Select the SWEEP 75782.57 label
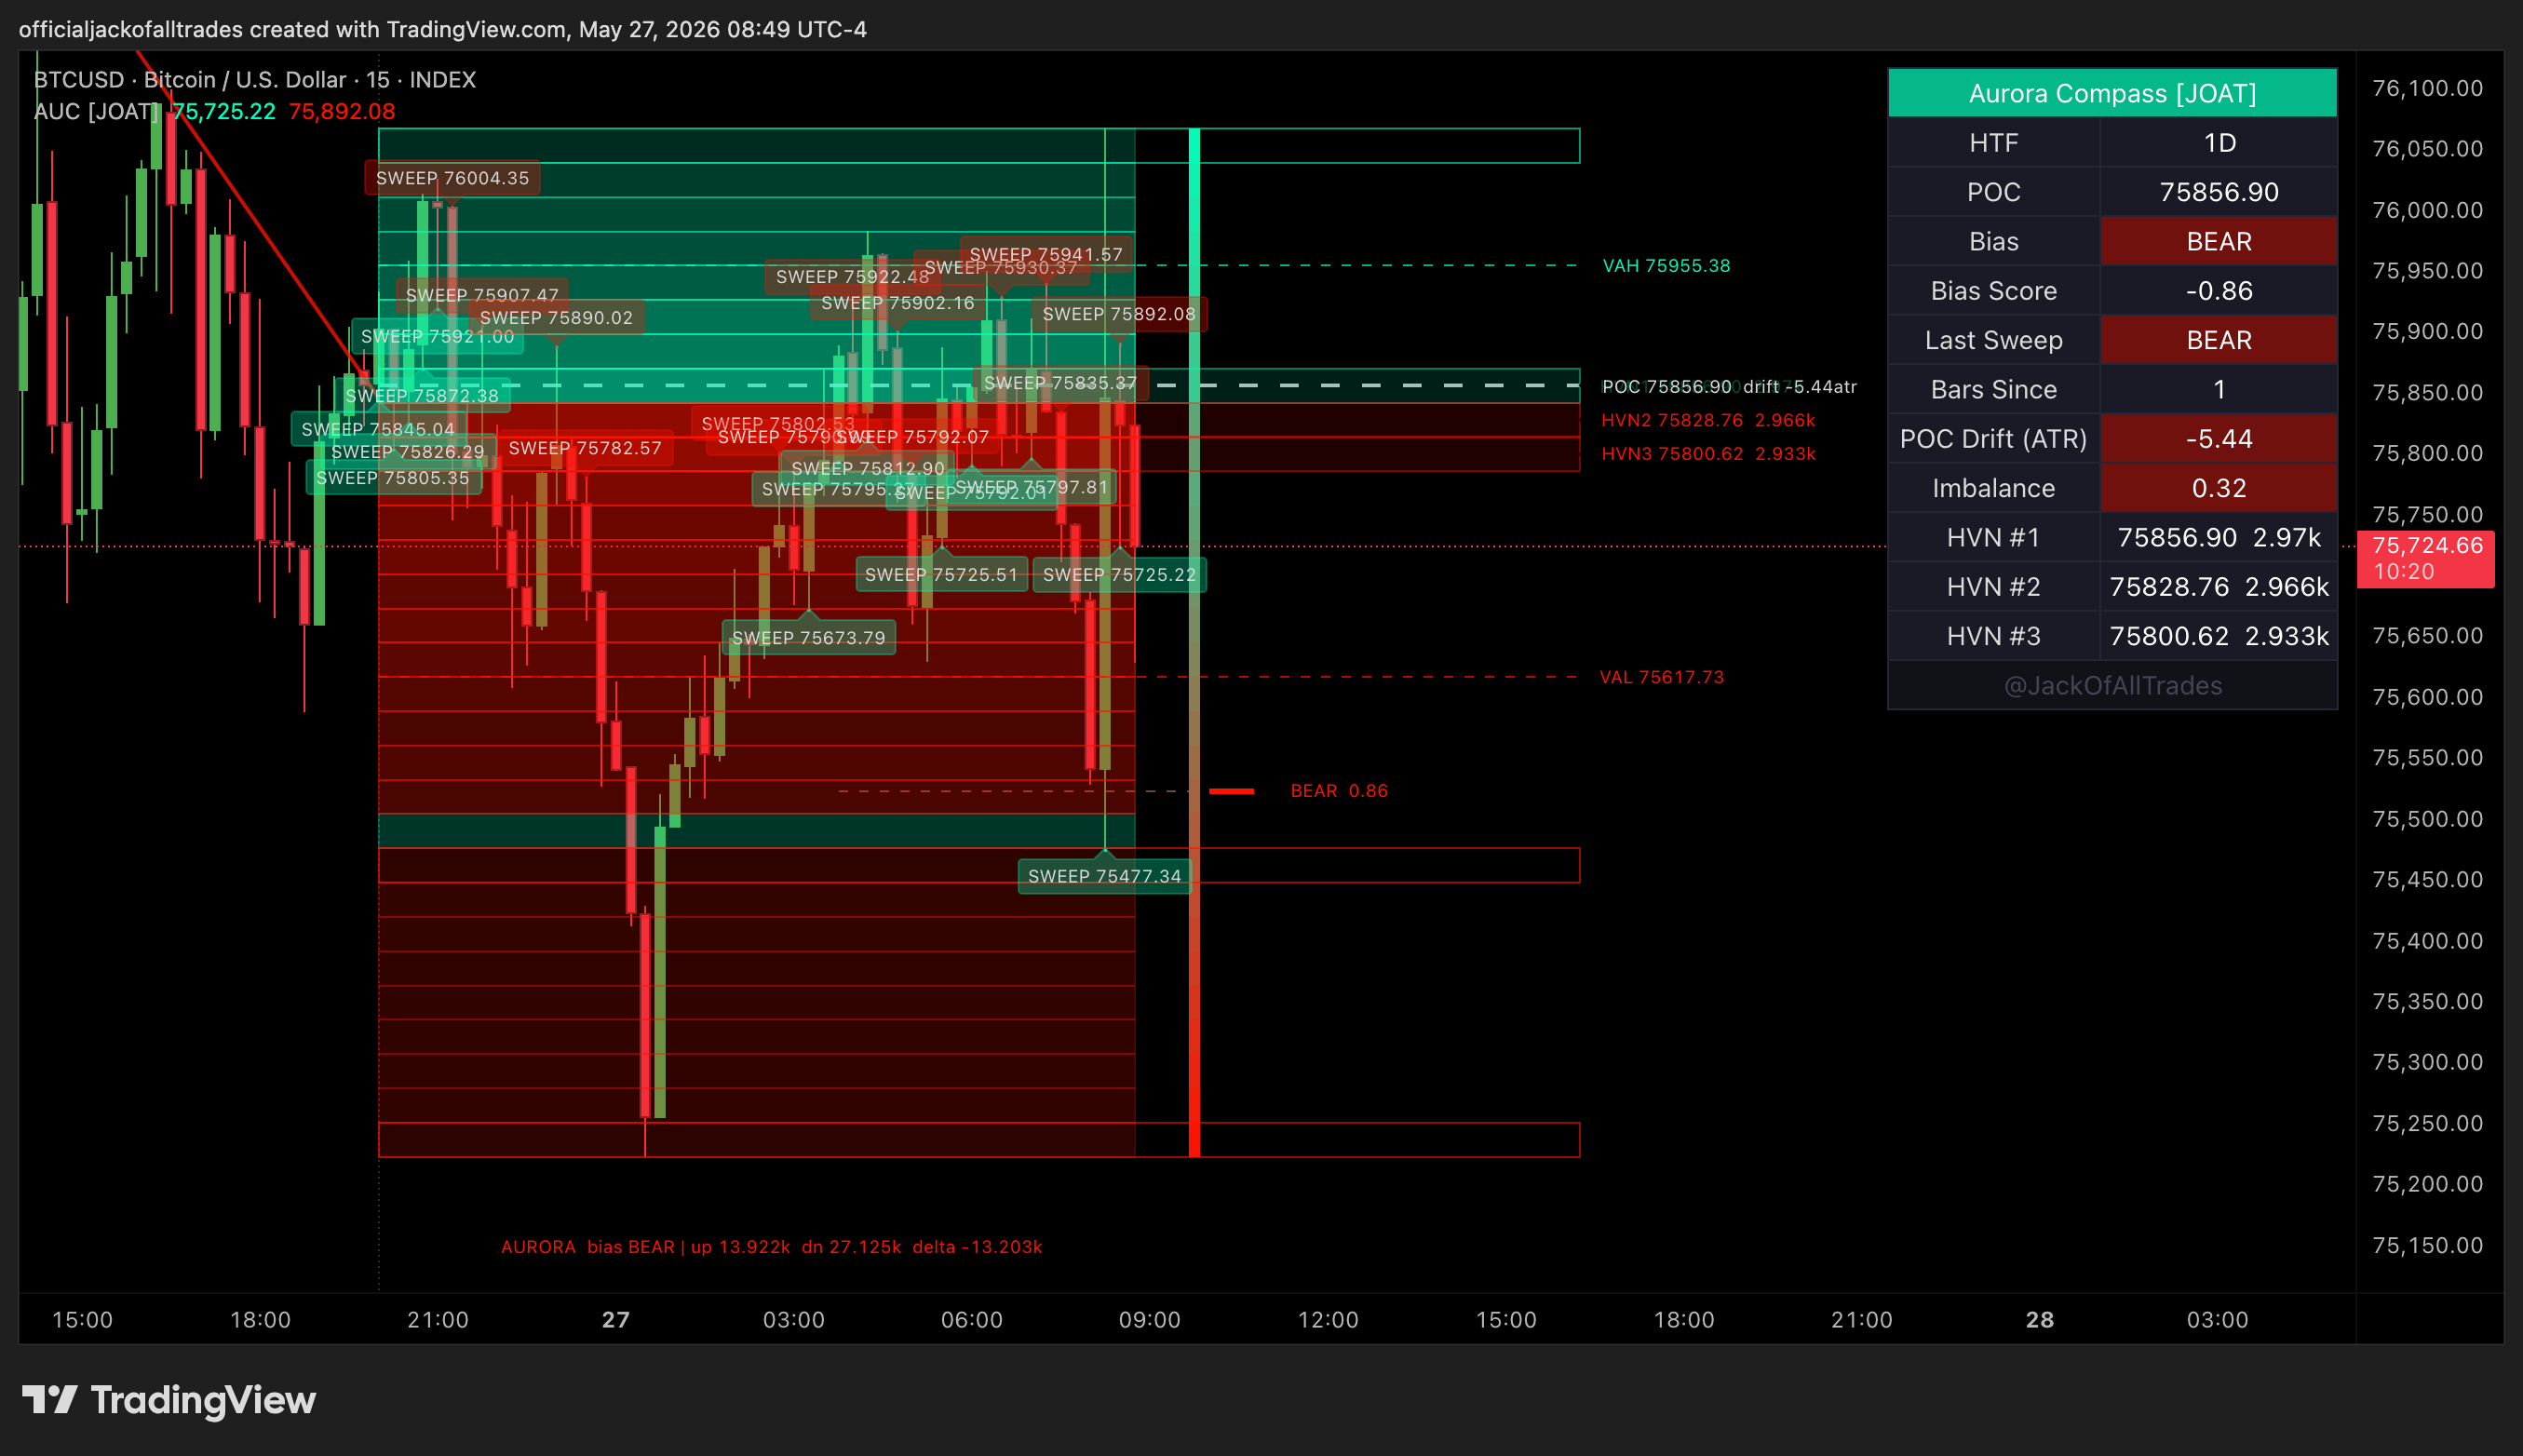The width and height of the screenshot is (2523, 1456). click(x=585, y=448)
